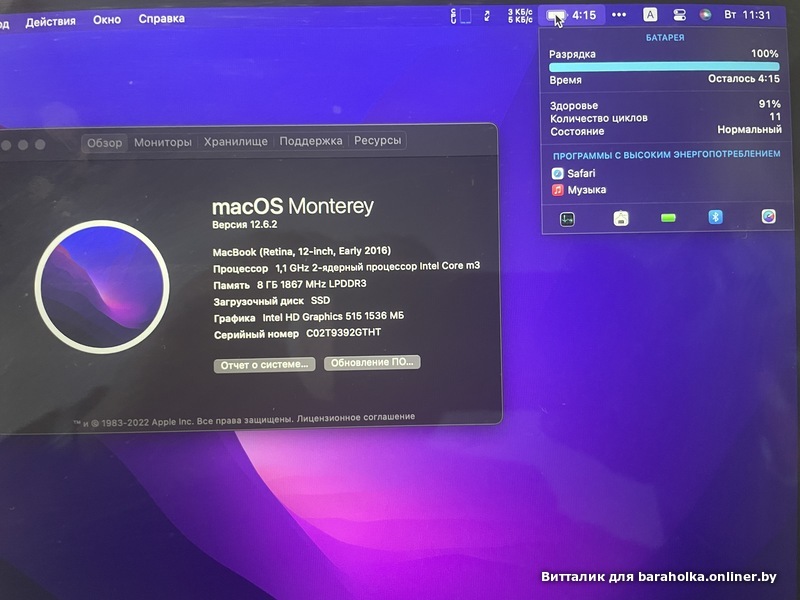Open the iStat gauge icon in panel footer
The image size is (800, 600).
(768, 216)
